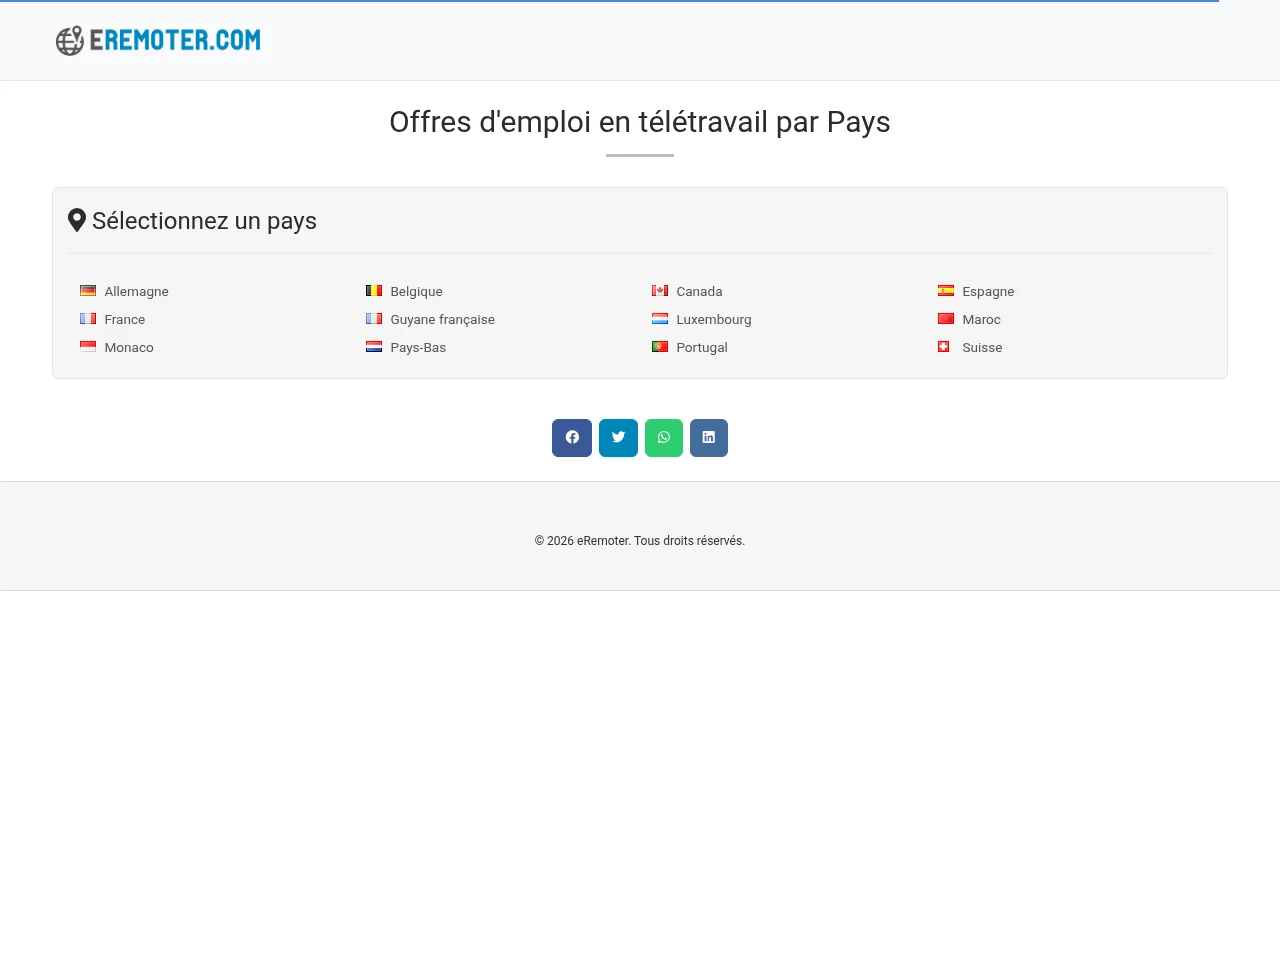Image resolution: width=1280 pixels, height=960 pixels.
Task: Share the page on LinkedIn
Action: coord(709,438)
